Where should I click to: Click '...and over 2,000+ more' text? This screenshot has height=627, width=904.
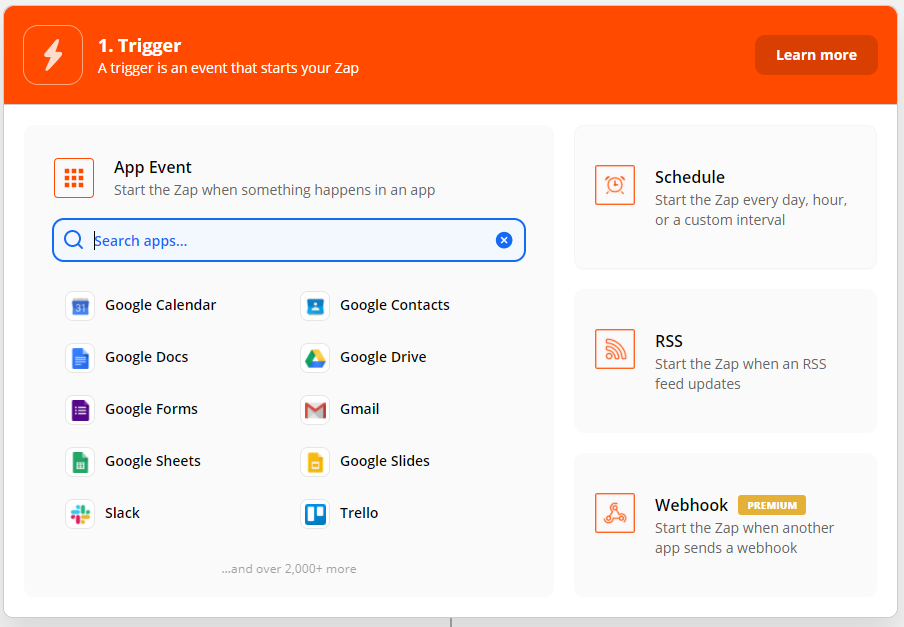(x=289, y=569)
